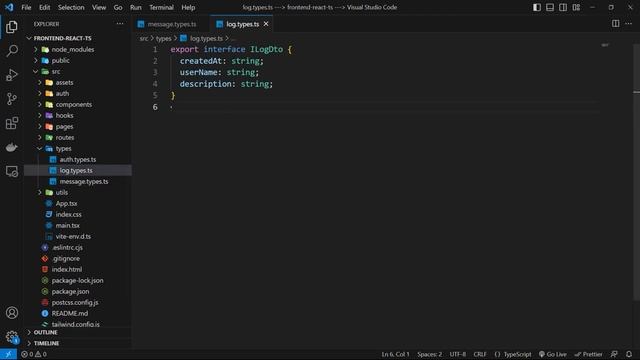The height and width of the screenshot is (360, 640).
Task: Change Spaces: 2 indentation setting
Action: 429,354
